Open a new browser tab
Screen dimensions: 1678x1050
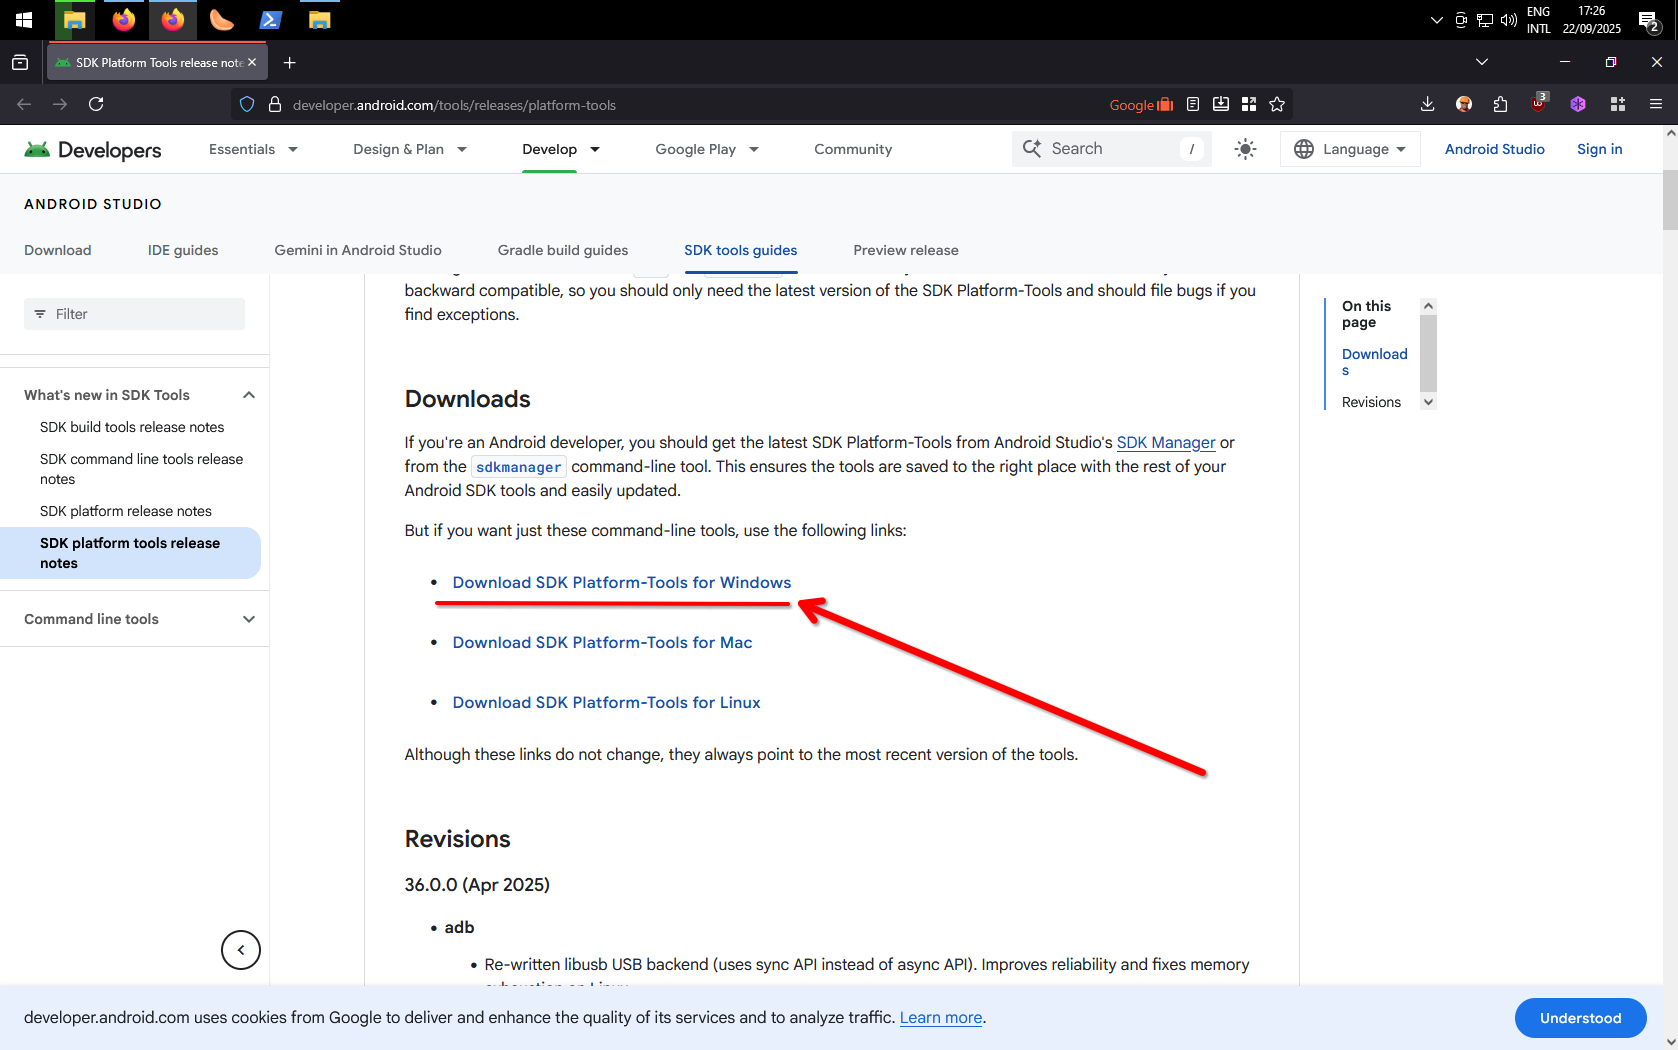tap(290, 63)
